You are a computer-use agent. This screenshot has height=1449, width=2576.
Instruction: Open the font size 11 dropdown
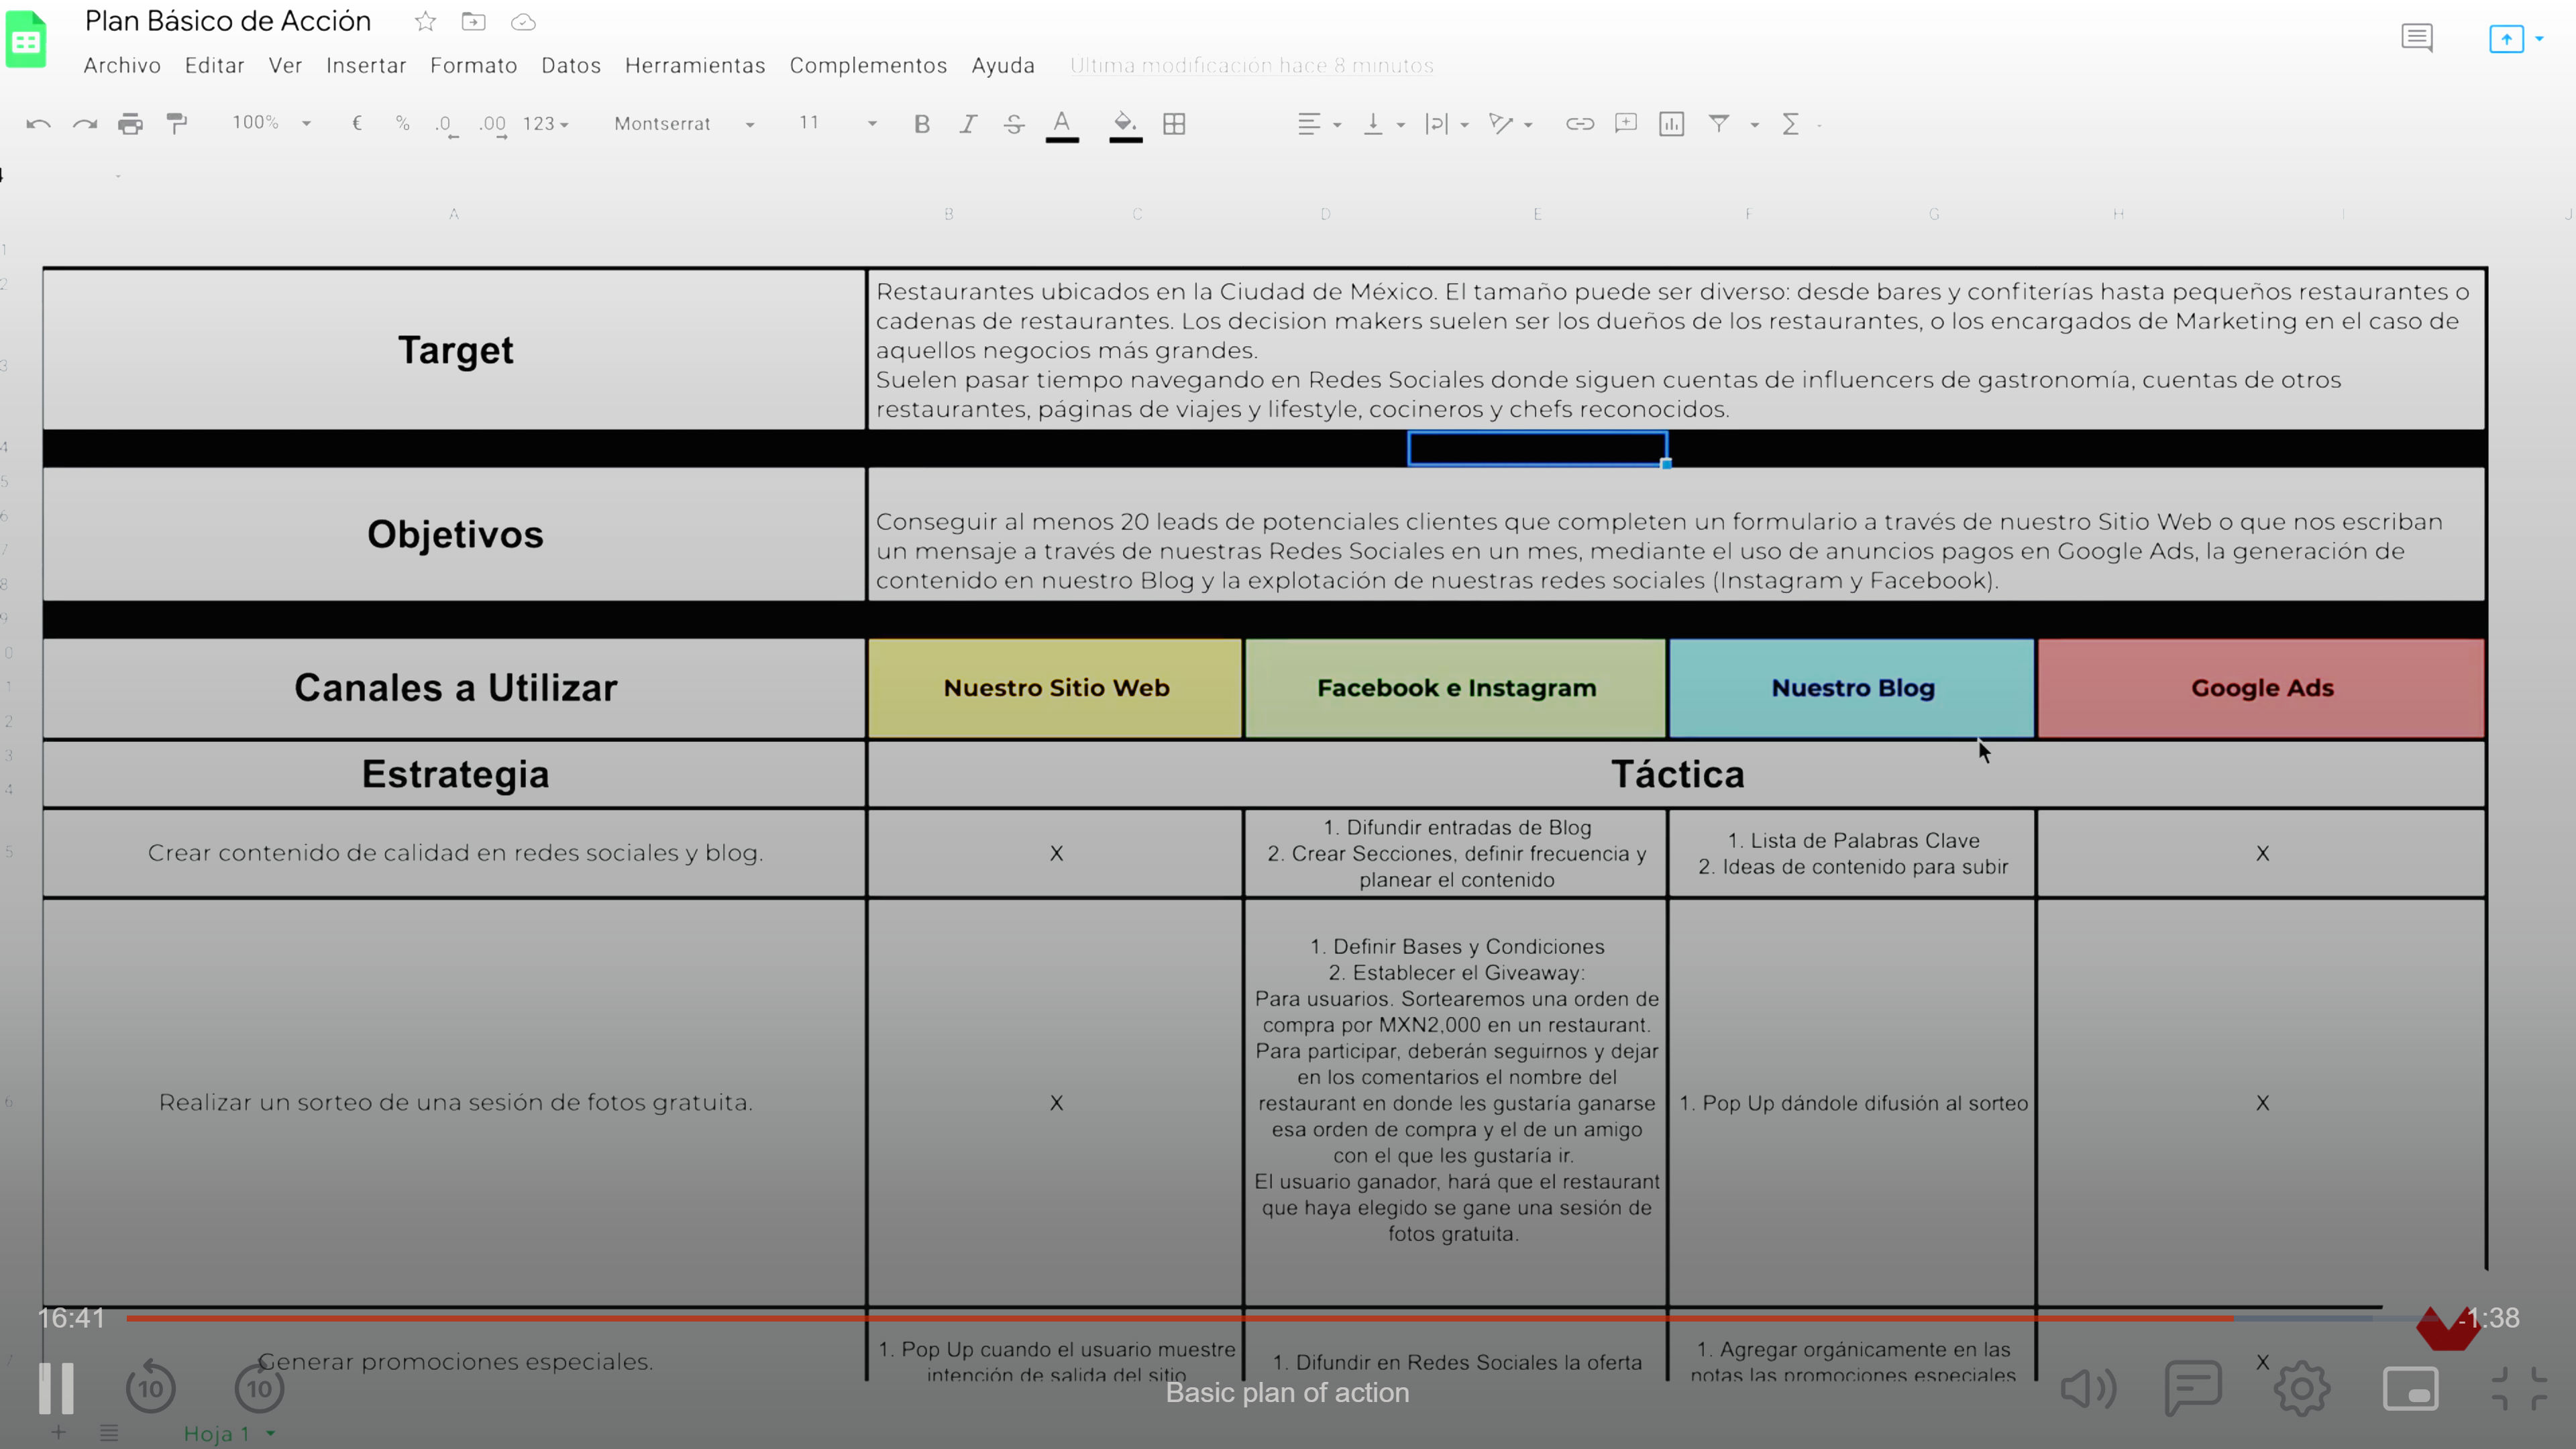click(x=836, y=122)
